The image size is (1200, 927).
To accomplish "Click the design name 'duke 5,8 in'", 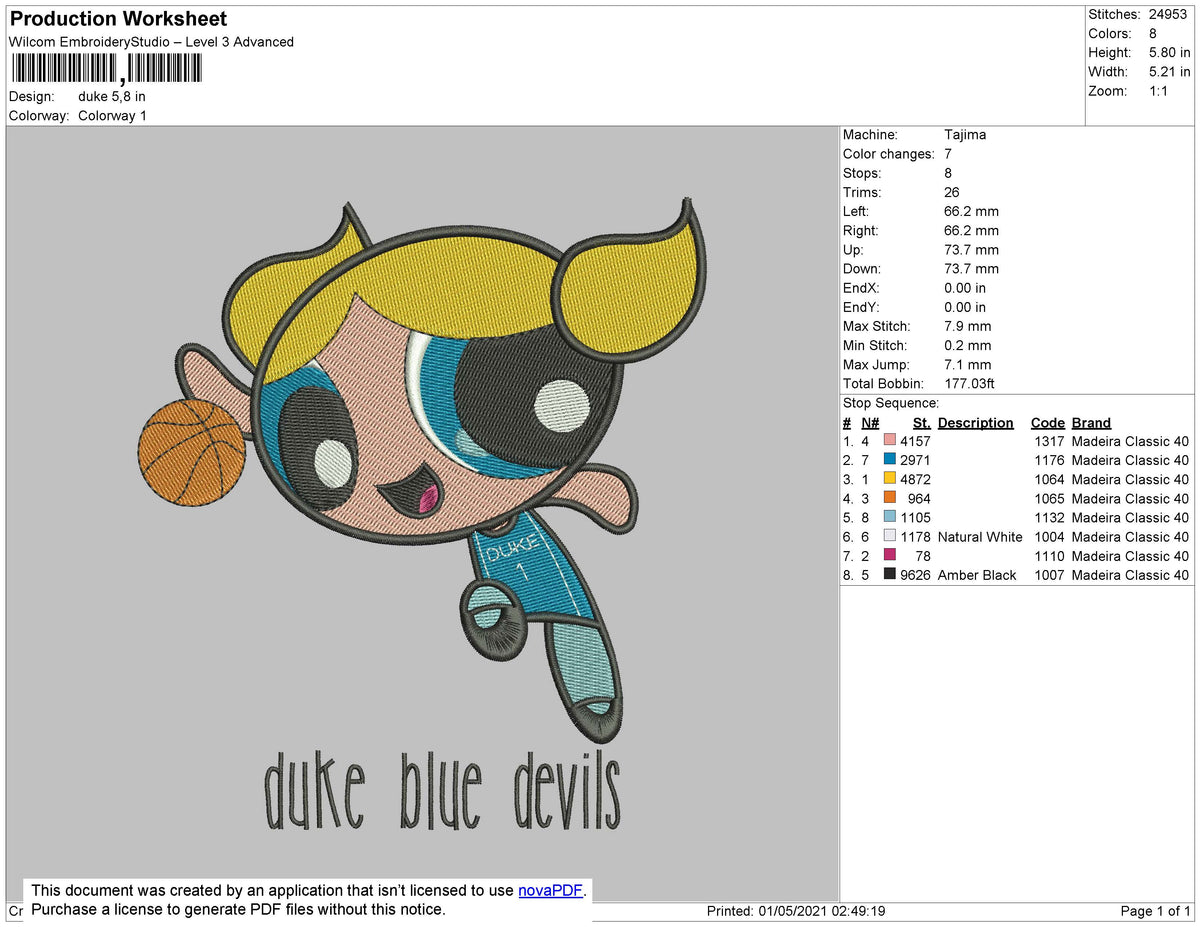I will (x=112, y=97).
